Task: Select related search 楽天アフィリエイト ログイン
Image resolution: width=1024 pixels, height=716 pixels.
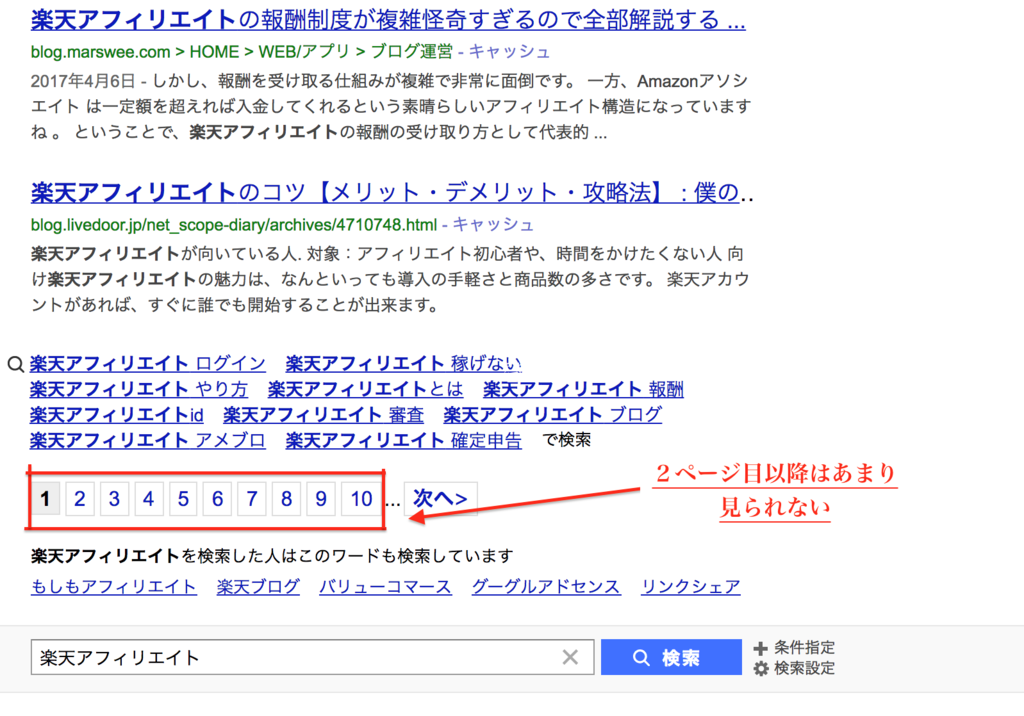Action: pyautogui.click(x=148, y=363)
